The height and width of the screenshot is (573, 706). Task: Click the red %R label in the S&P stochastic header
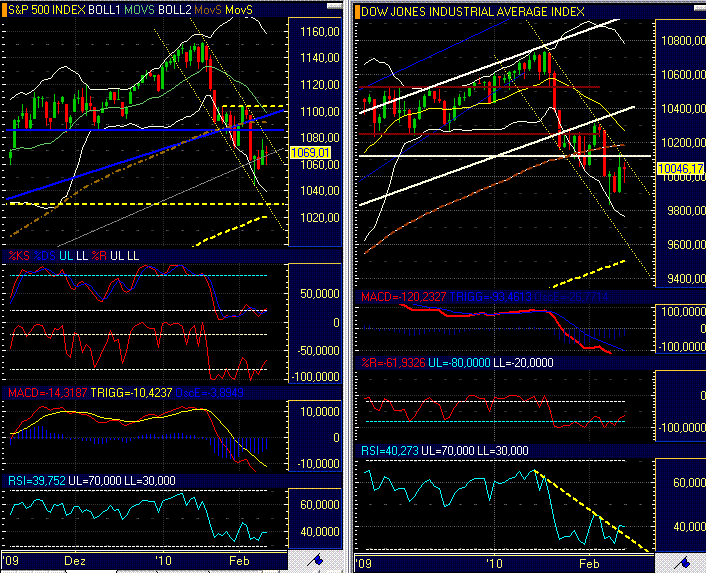click(99, 256)
